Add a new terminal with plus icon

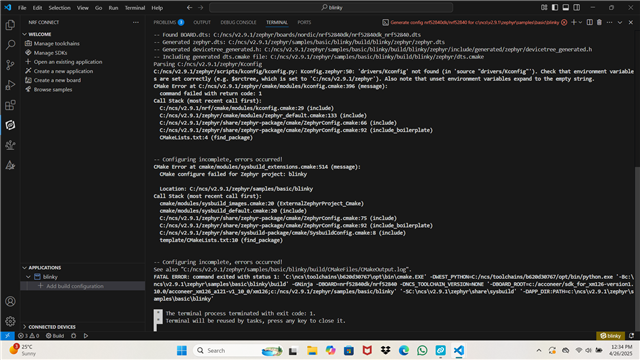click(x=574, y=22)
